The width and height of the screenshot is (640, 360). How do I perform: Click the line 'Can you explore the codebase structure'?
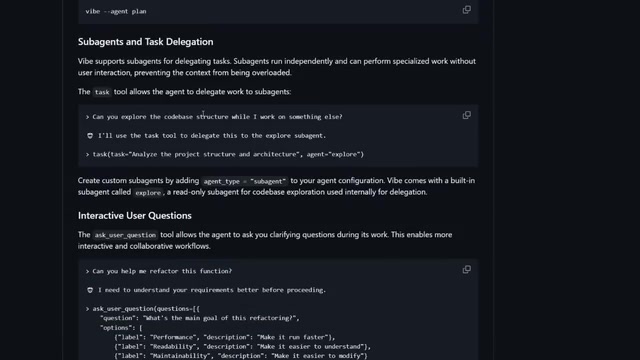[214, 117]
